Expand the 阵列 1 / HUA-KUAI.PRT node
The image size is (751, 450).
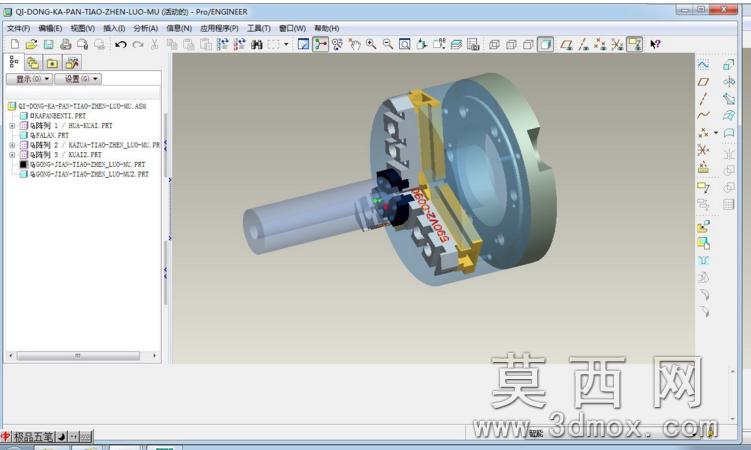tap(12, 125)
